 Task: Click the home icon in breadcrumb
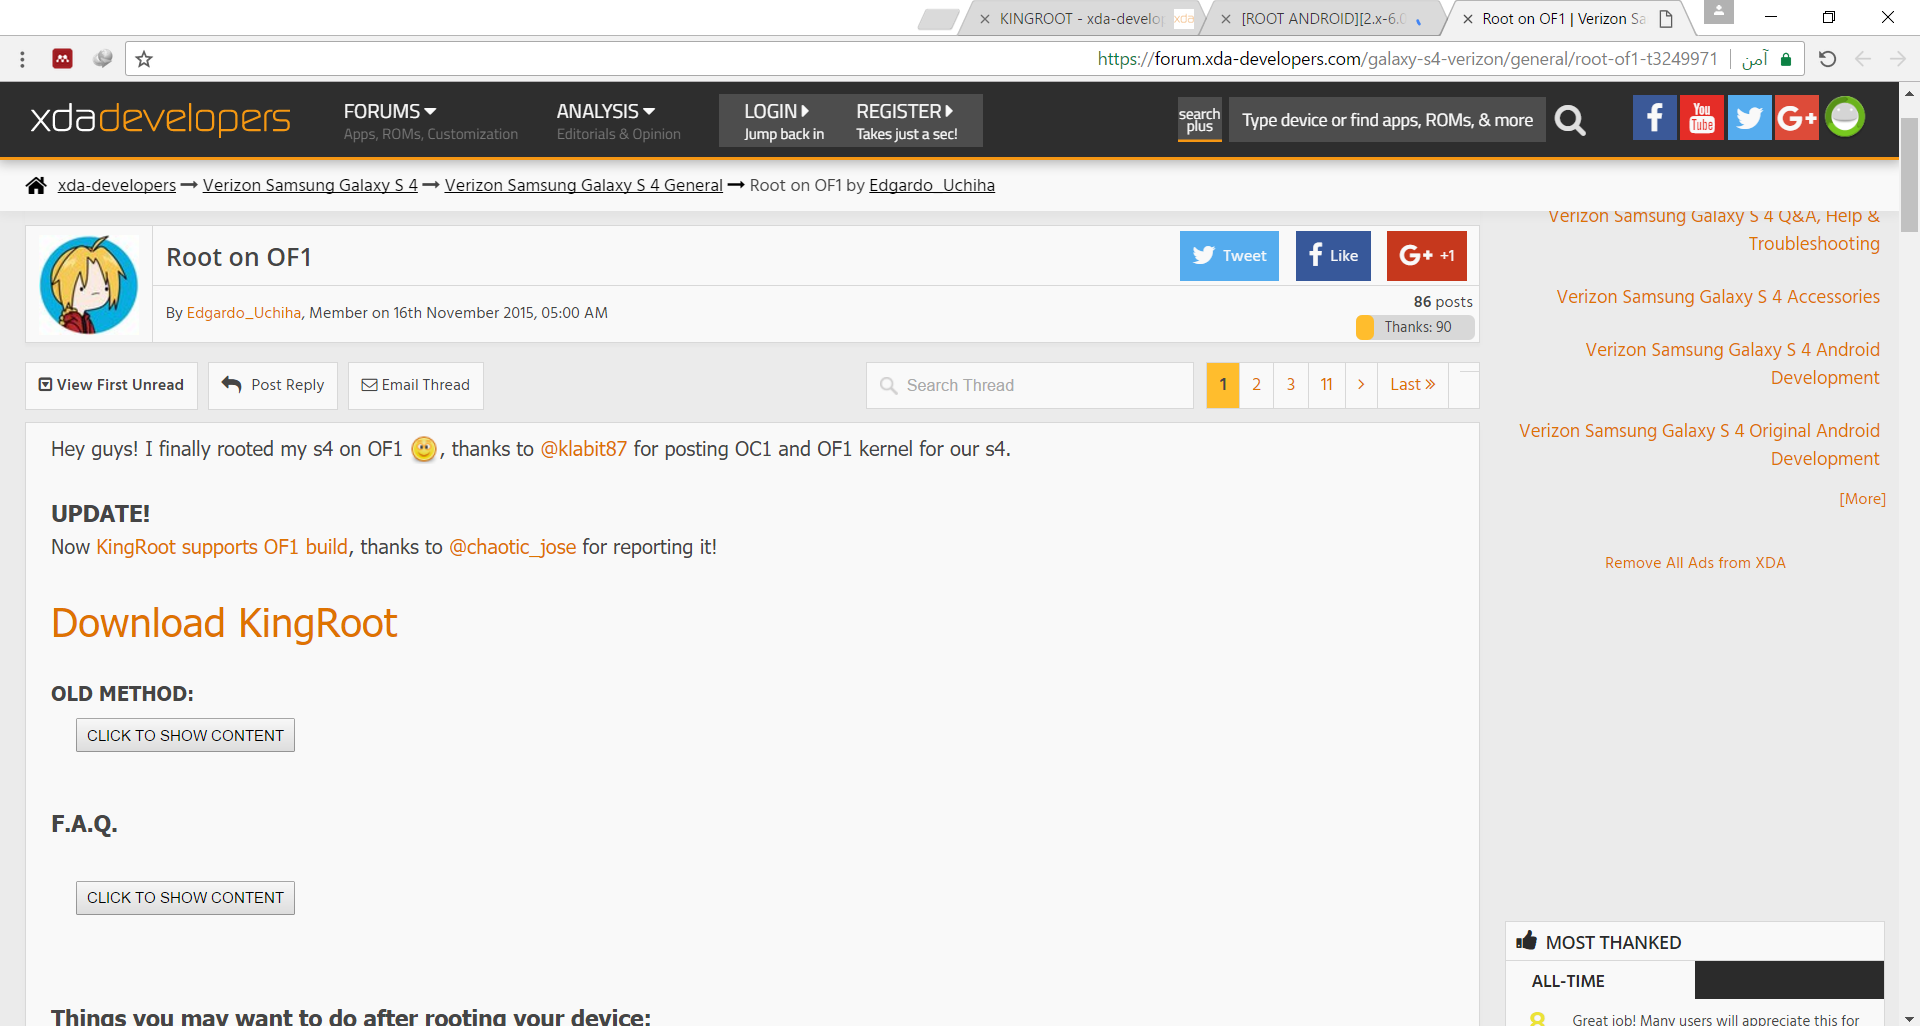36,185
